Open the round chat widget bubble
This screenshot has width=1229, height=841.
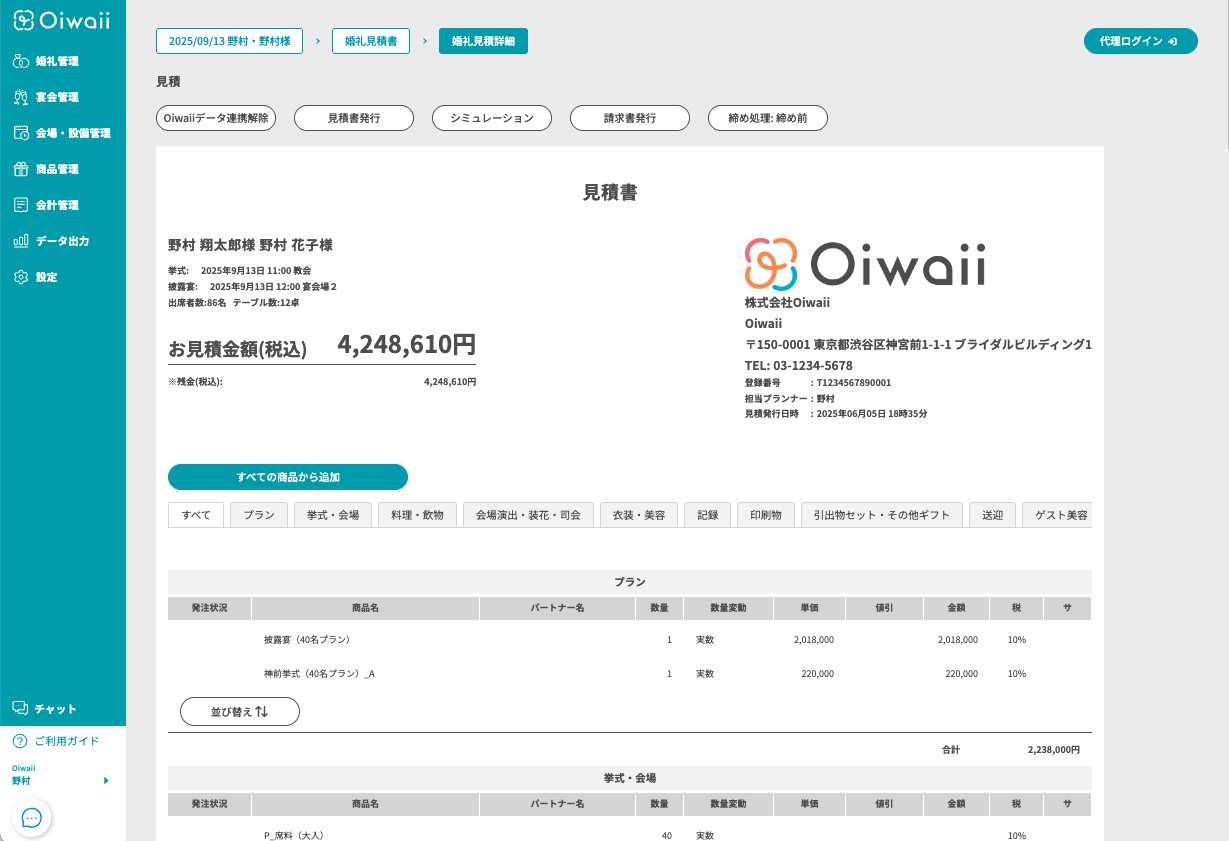[31, 818]
